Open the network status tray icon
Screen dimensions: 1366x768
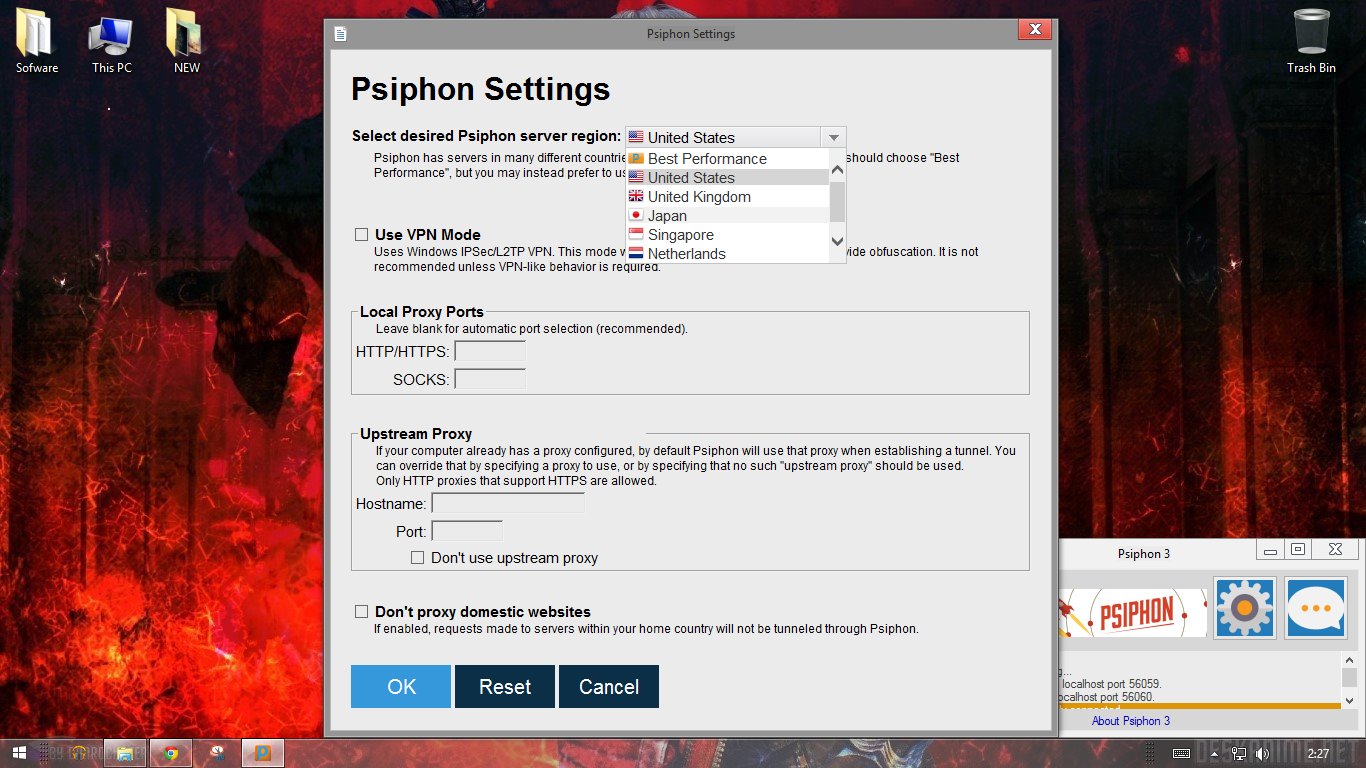[1239, 753]
